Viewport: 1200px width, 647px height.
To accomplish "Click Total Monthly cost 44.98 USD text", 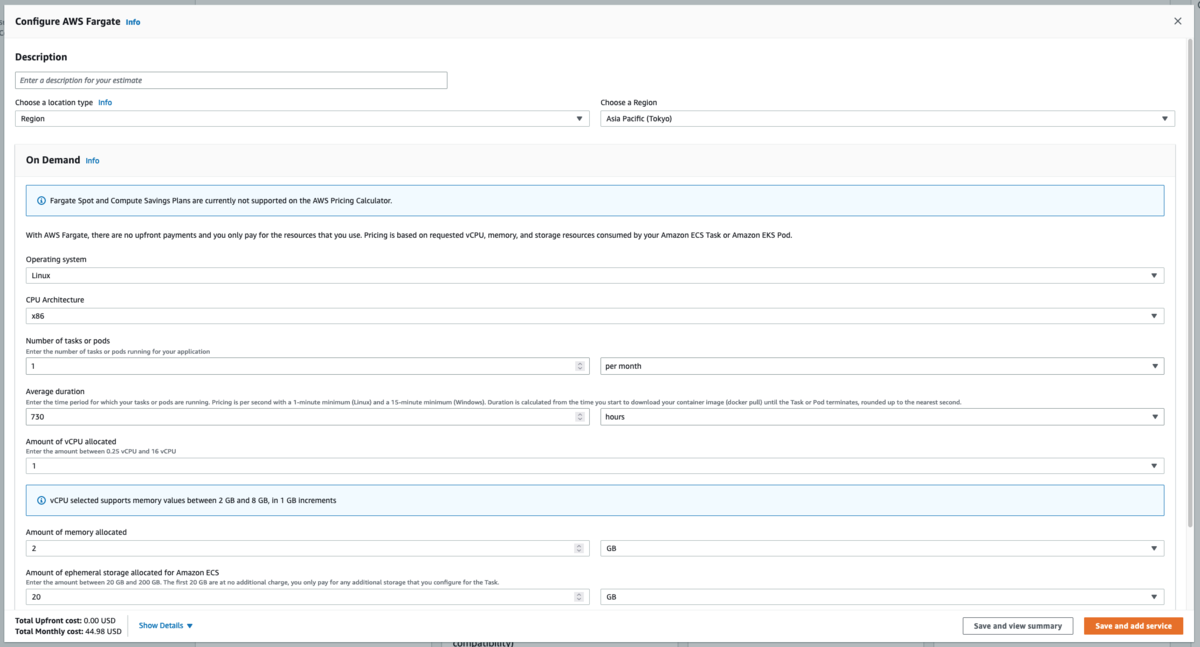I will point(68,631).
